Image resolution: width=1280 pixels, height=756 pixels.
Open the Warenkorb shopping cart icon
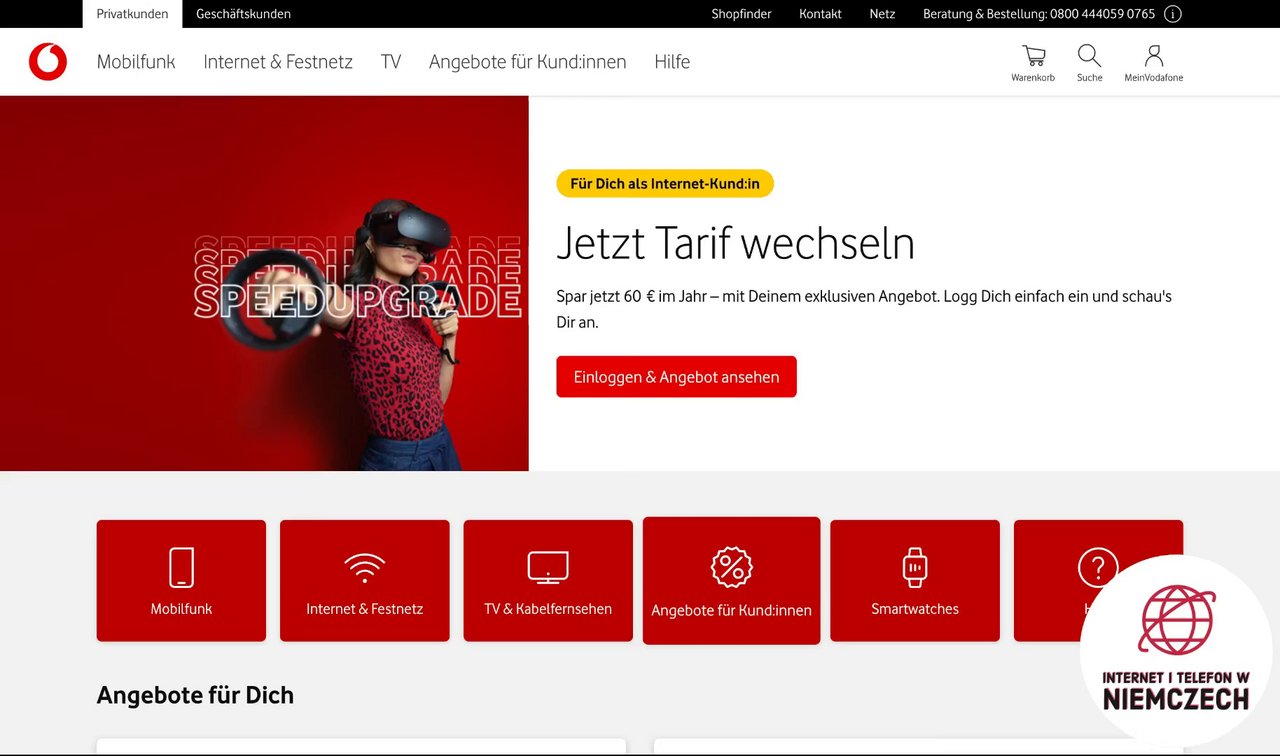coord(1033,63)
